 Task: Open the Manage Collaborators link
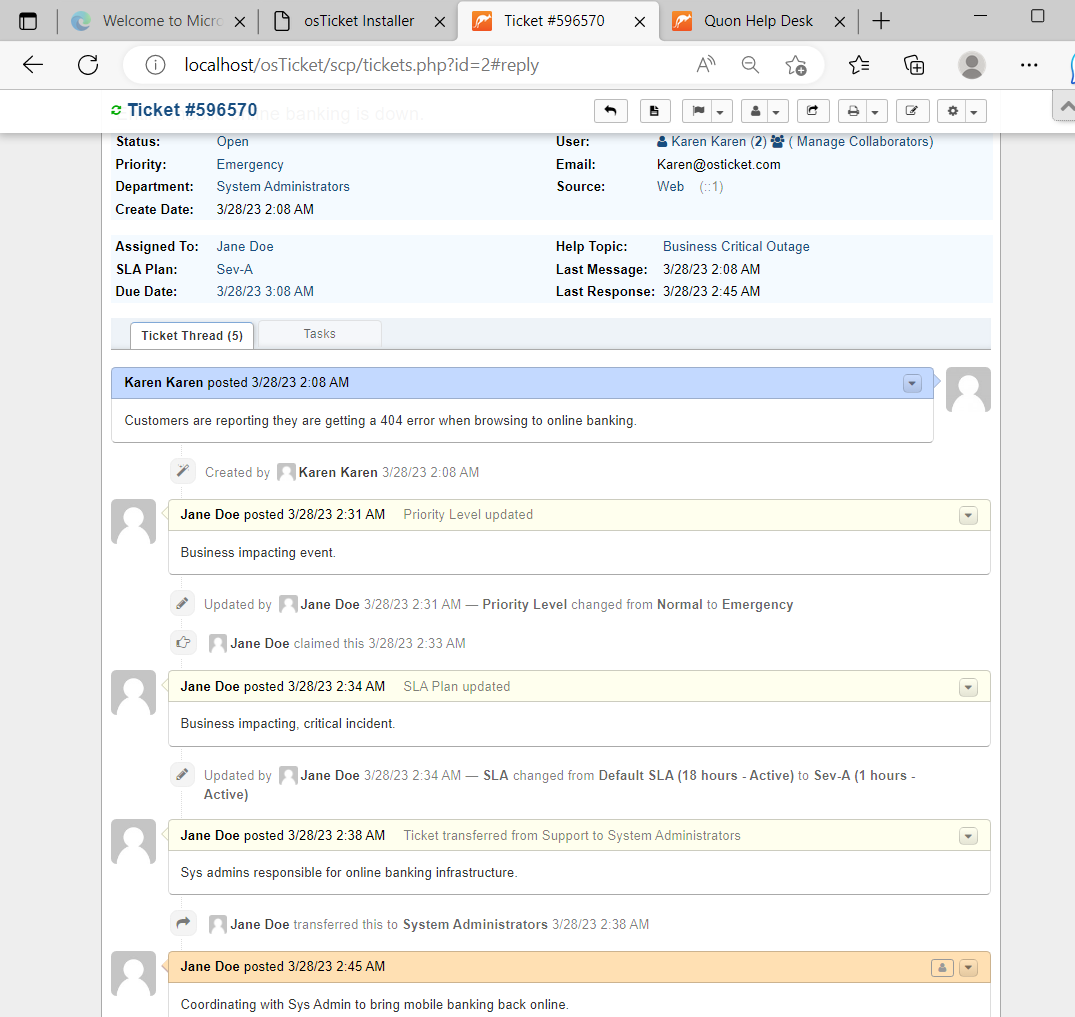[x=862, y=141]
